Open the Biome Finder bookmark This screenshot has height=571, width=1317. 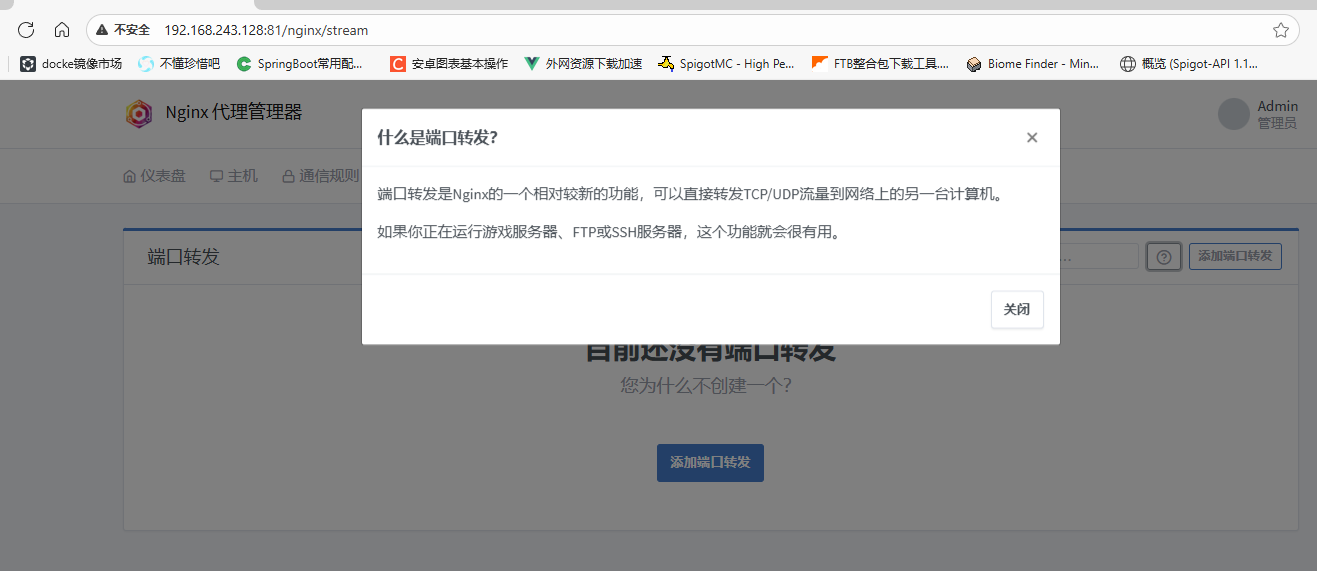click(x=1032, y=64)
